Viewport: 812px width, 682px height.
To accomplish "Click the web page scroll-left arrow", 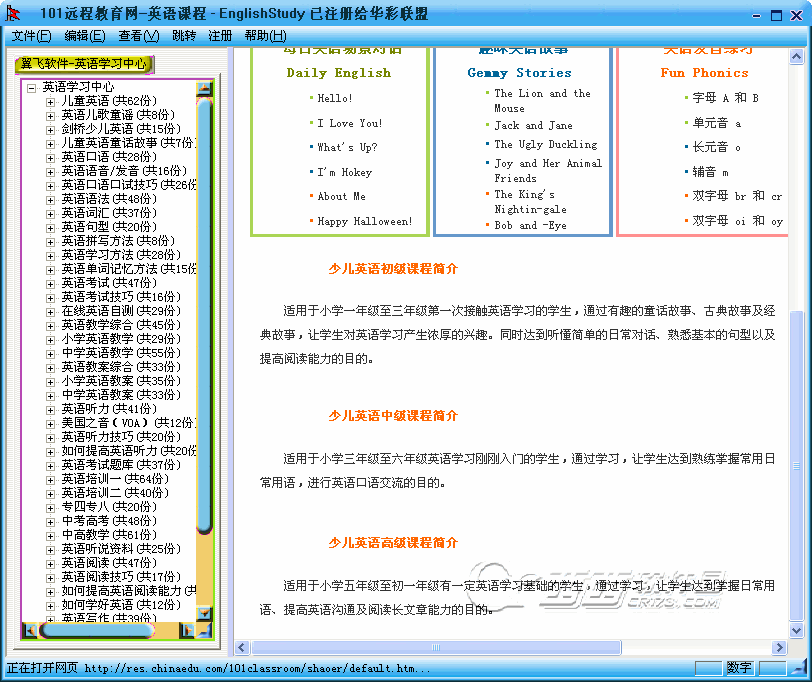I will pos(241,647).
